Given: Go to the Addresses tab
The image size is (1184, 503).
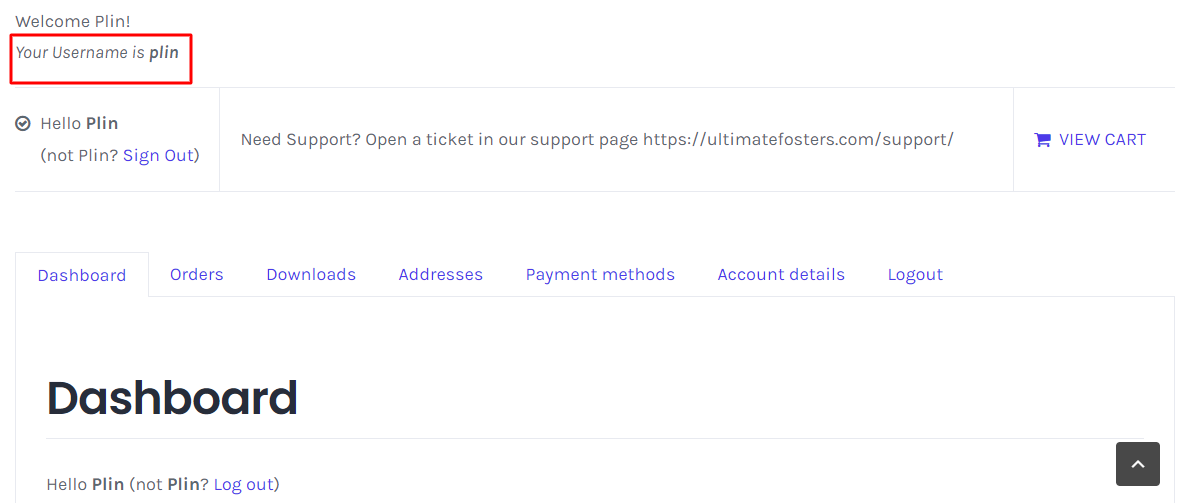Looking at the screenshot, I should (440, 274).
